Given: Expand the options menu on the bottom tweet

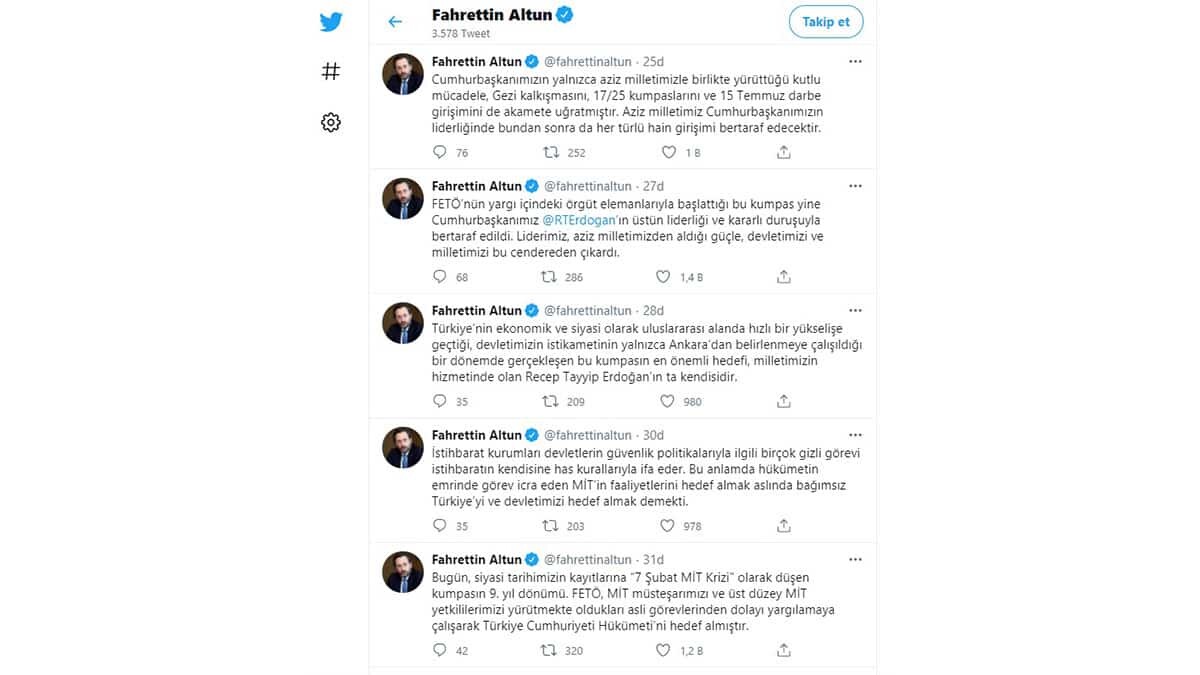Looking at the screenshot, I should [855, 559].
